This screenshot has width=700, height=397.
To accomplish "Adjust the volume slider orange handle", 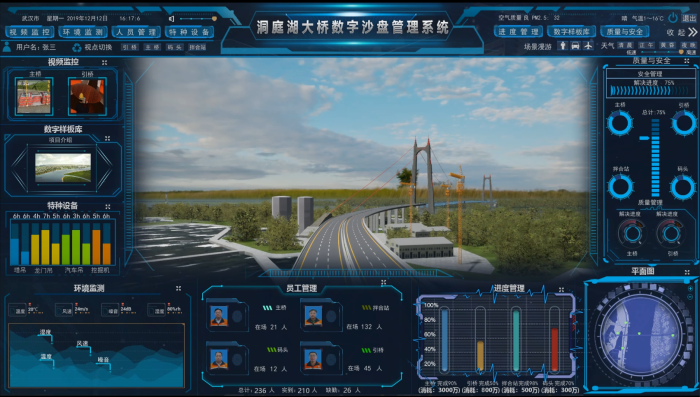I will (x=214, y=19).
